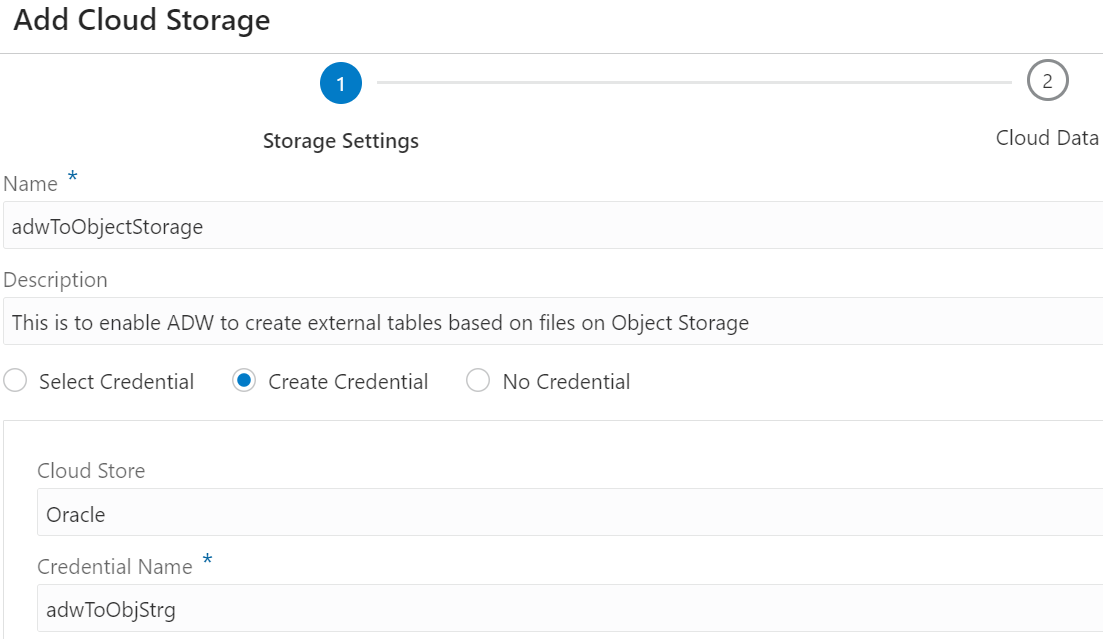1103x639 pixels.
Task: Go to step 2 circle indicator
Action: (1047, 81)
